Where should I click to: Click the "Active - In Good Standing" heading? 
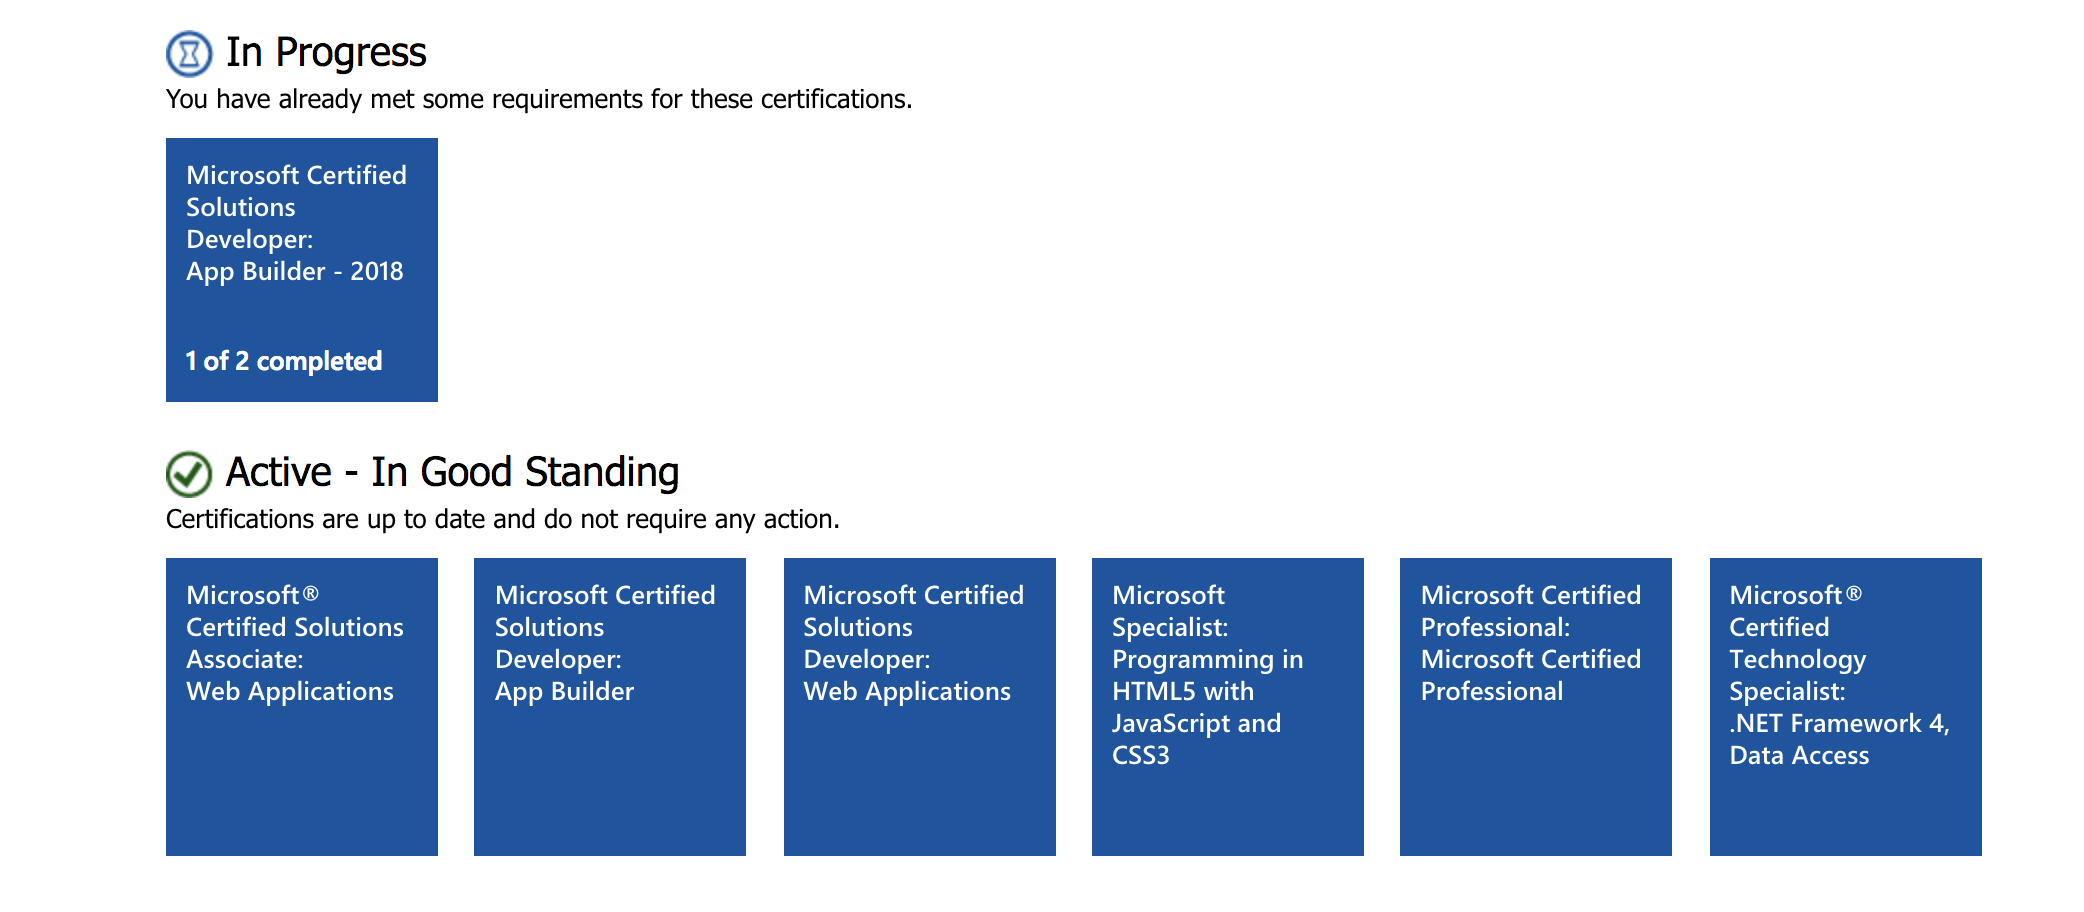452,472
